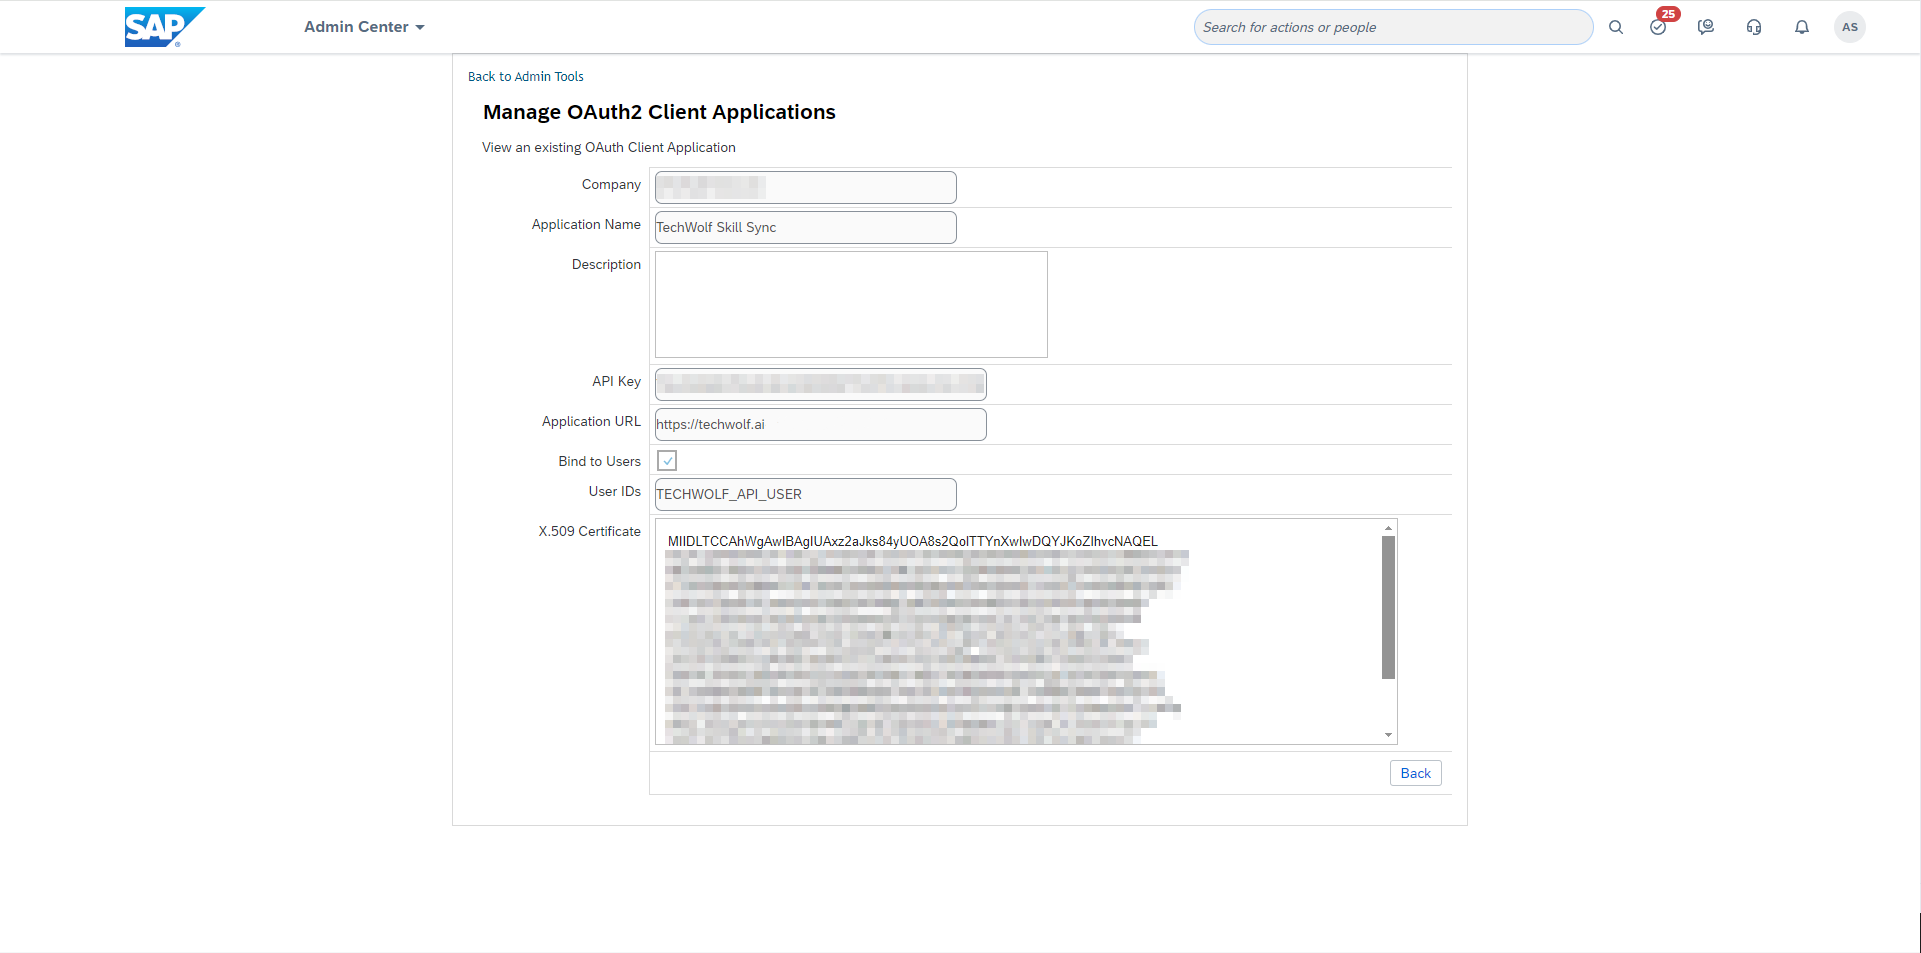Enable the checkbox next to Bind to Users
Screen dimensions: 1921x953
click(667, 460)
